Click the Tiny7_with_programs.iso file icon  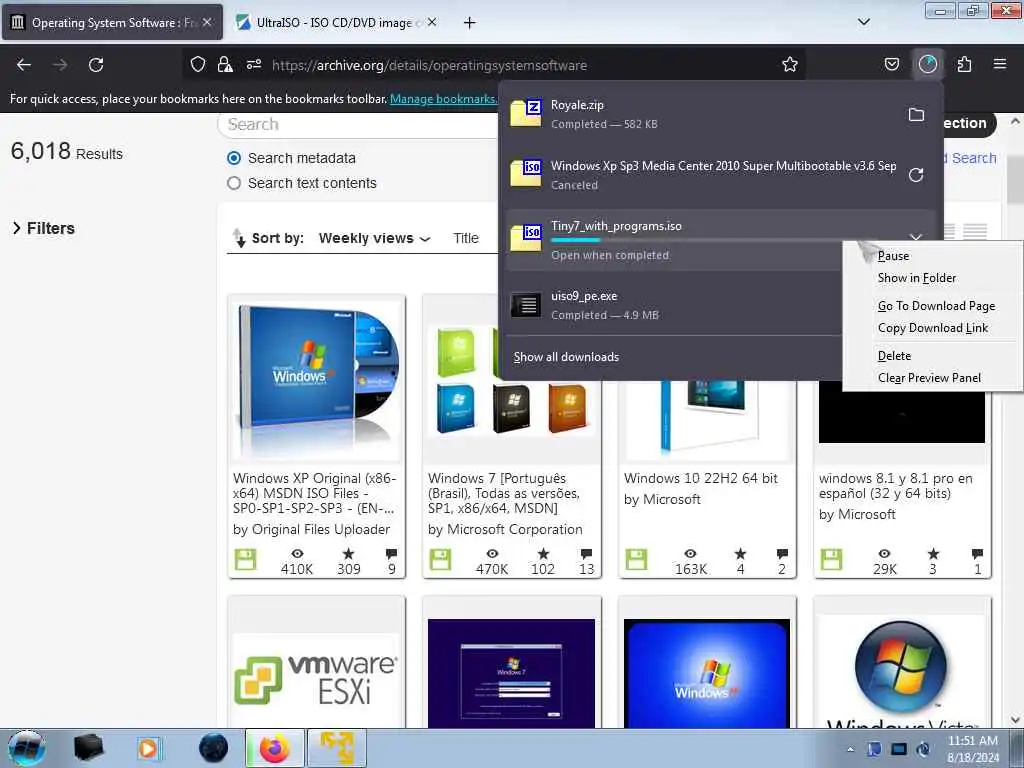[x=526, y=237]
